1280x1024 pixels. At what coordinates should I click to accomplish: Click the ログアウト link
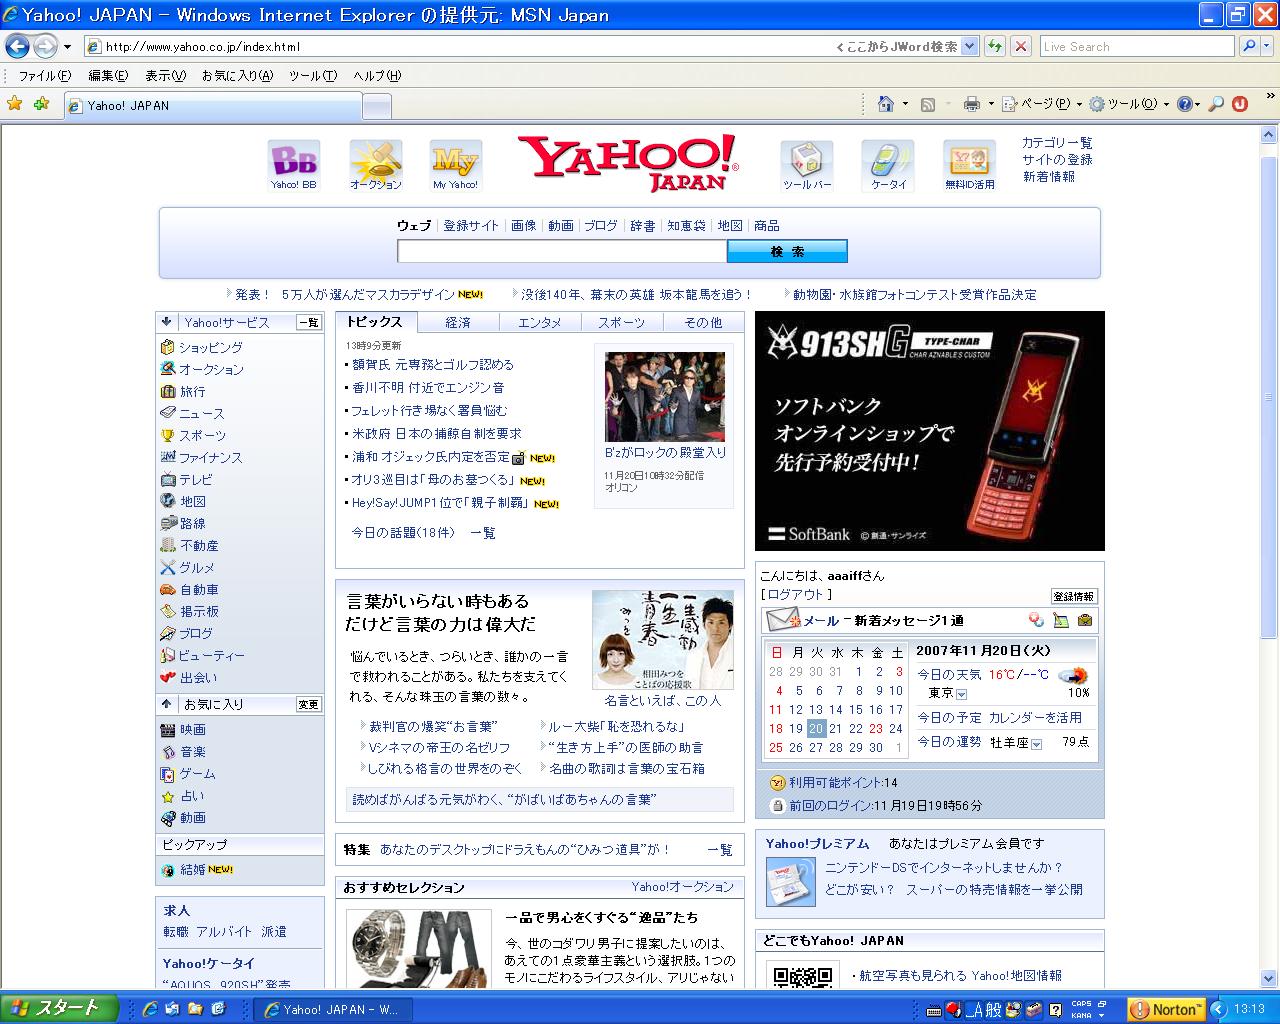pyautogui.click(x=794, y=594)
